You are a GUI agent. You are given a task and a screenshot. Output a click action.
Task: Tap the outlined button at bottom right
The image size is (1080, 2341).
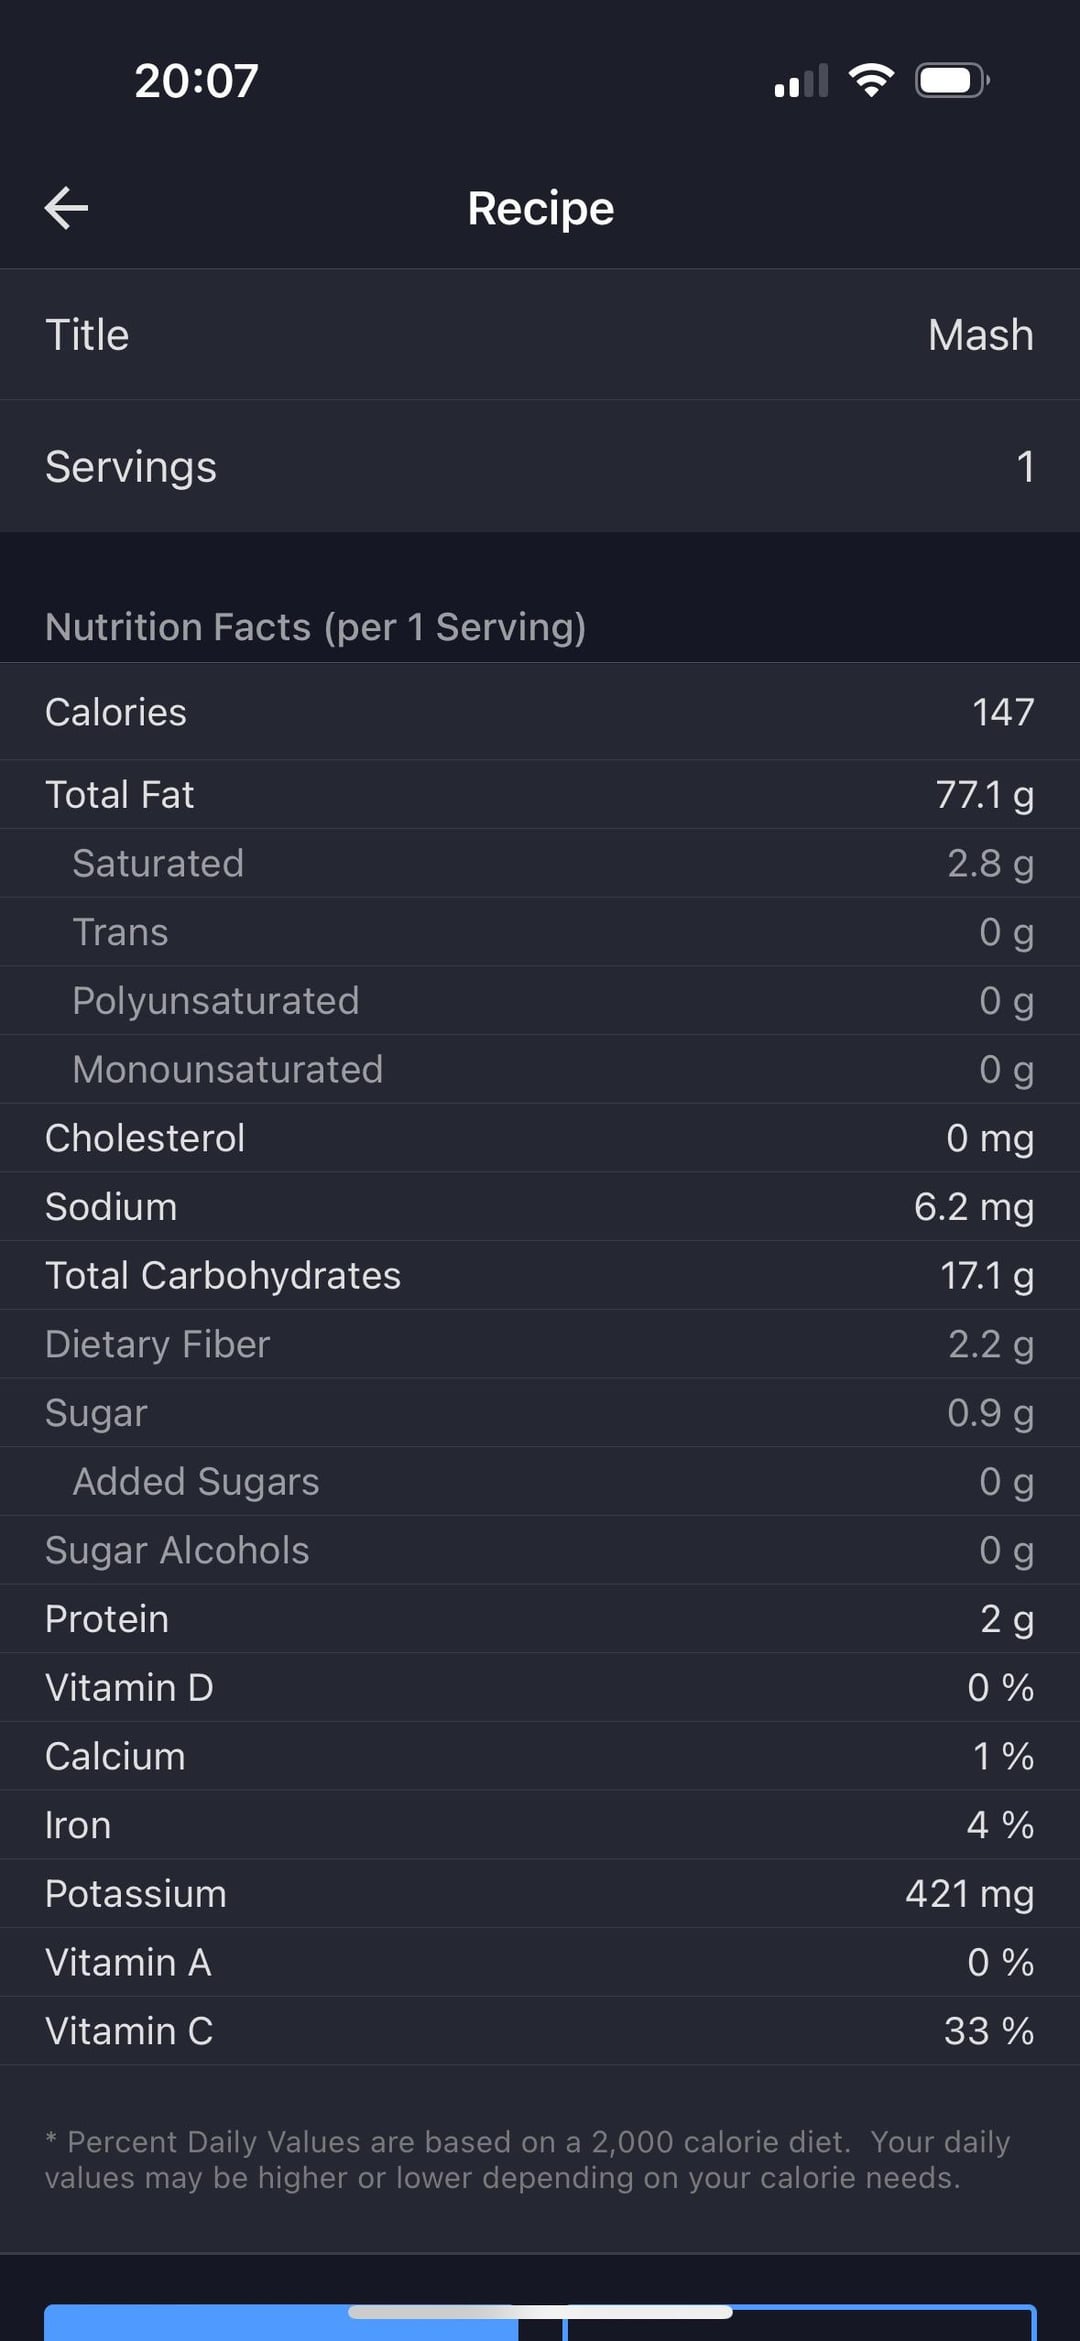coord(800,2323)
